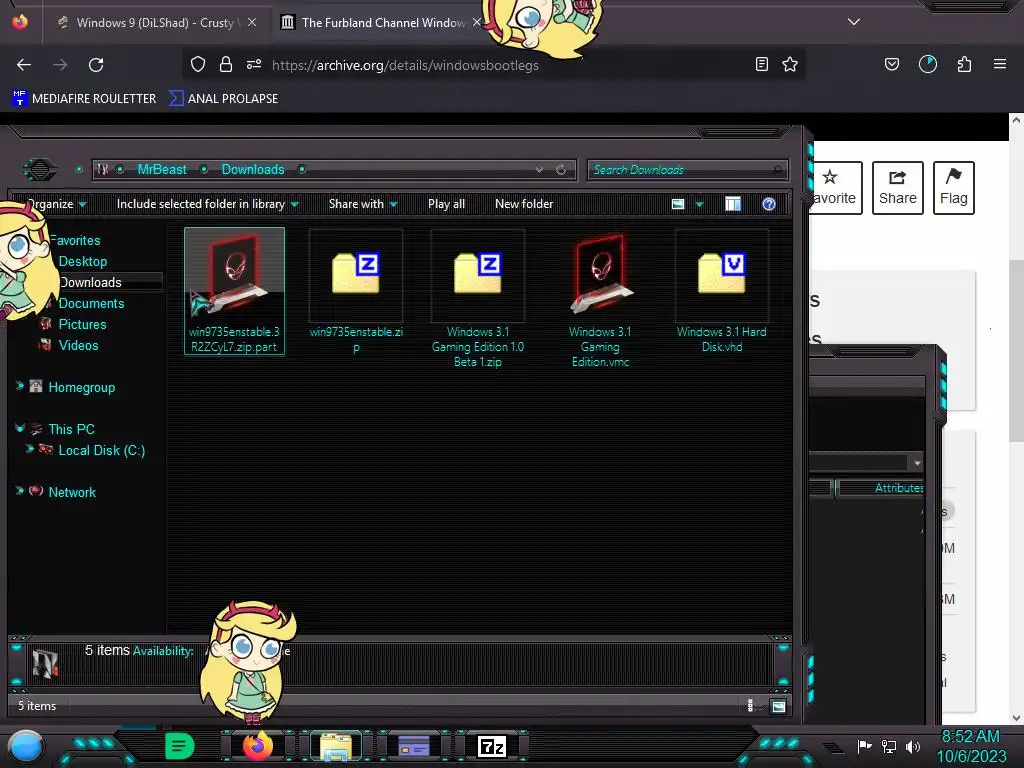This screenshot has width=1024, height=768.
Task: Collapse the This PC tree node
Action: [x=20, y=428]
